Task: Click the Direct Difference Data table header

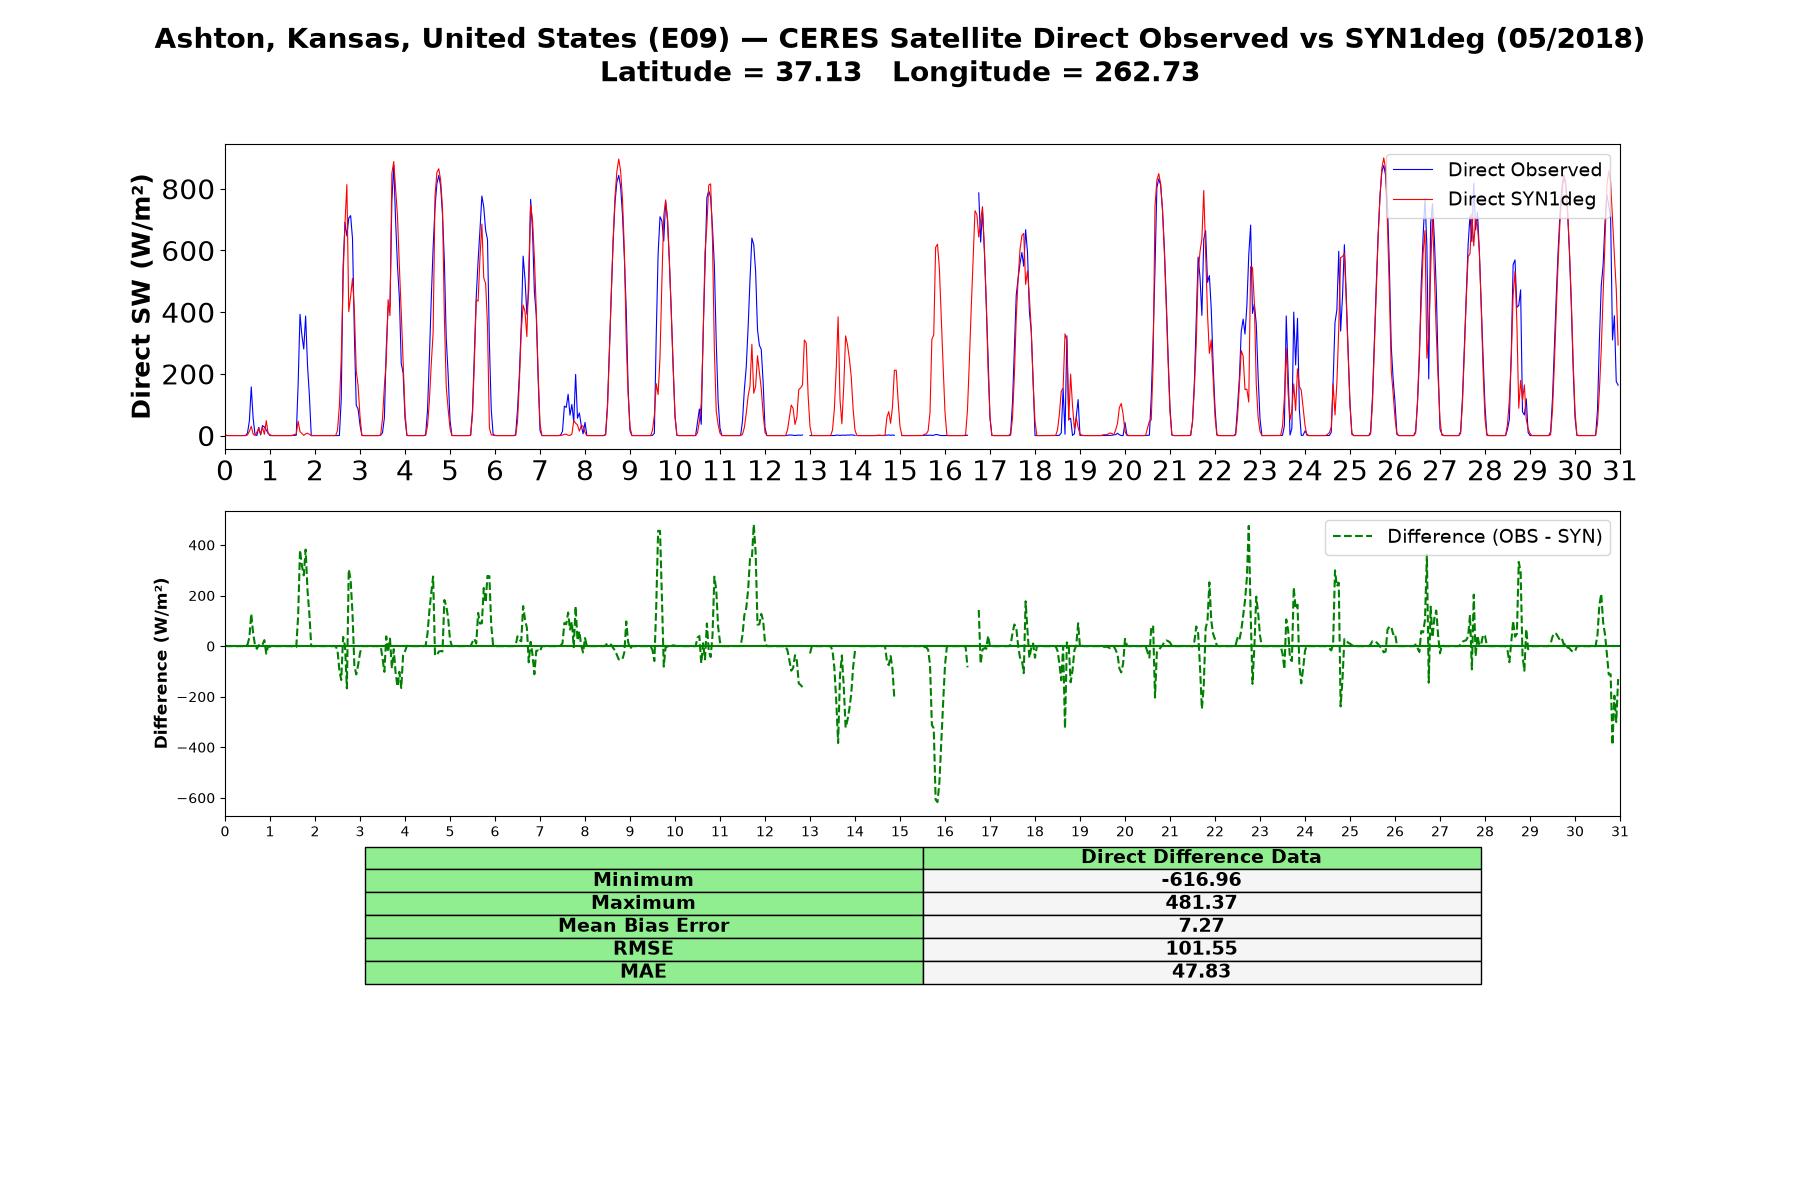Action: [x=1201, y=857]
